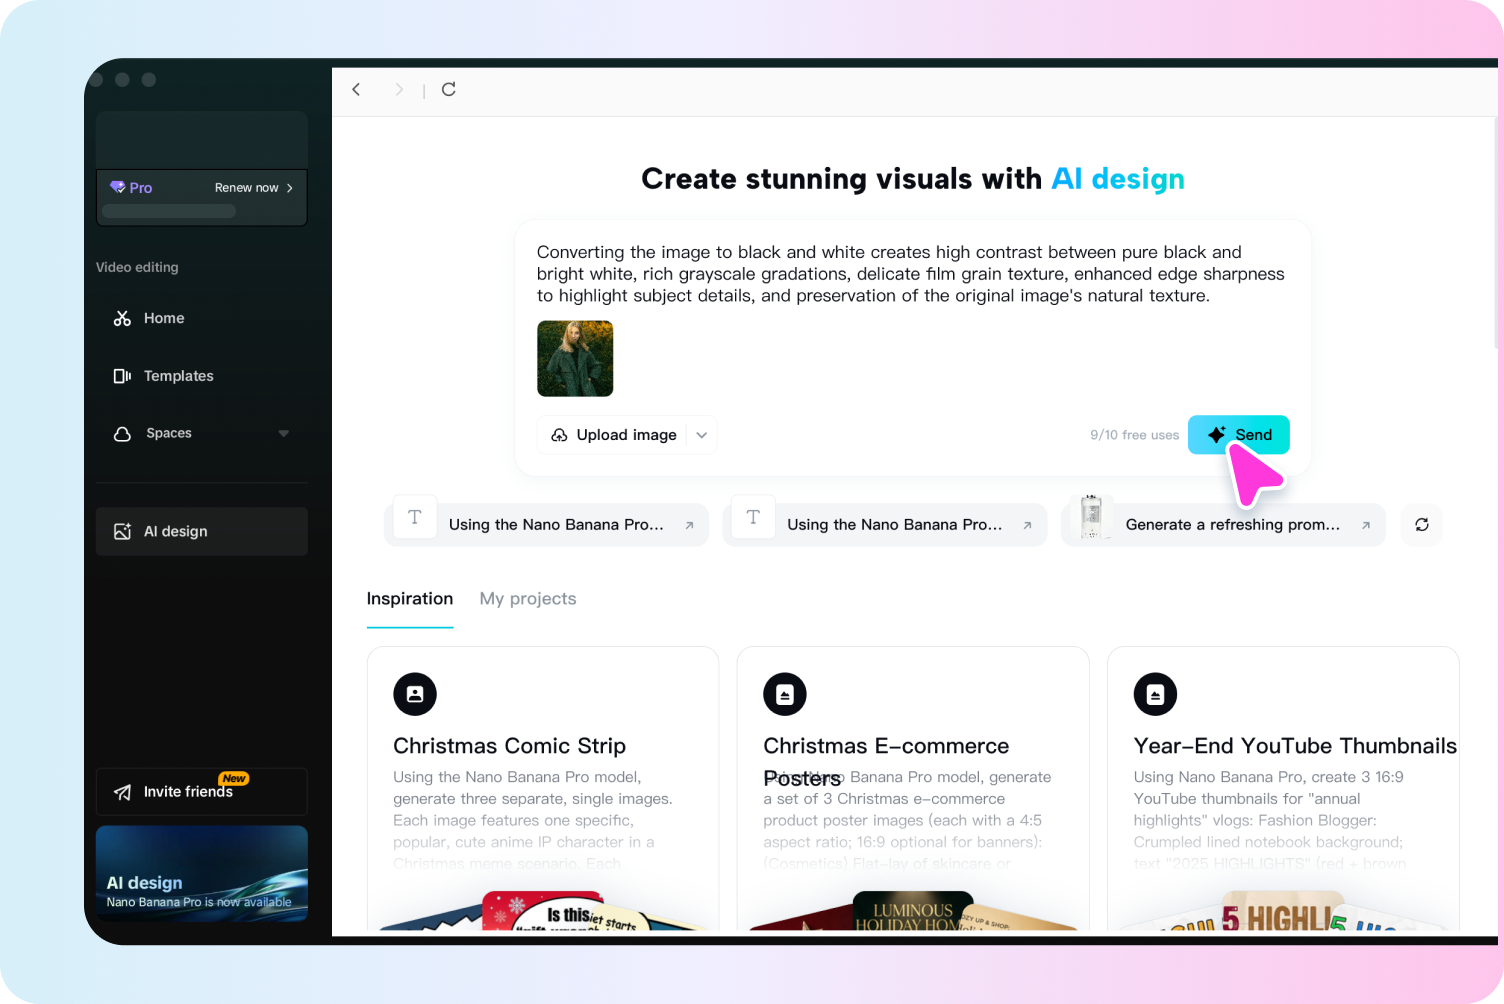Click the Create stunning visuals heading

913,179
